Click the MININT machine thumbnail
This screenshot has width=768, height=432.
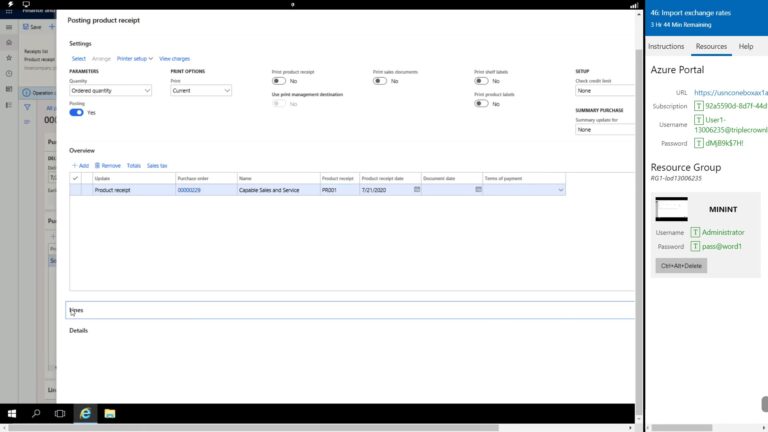[672, 209]
